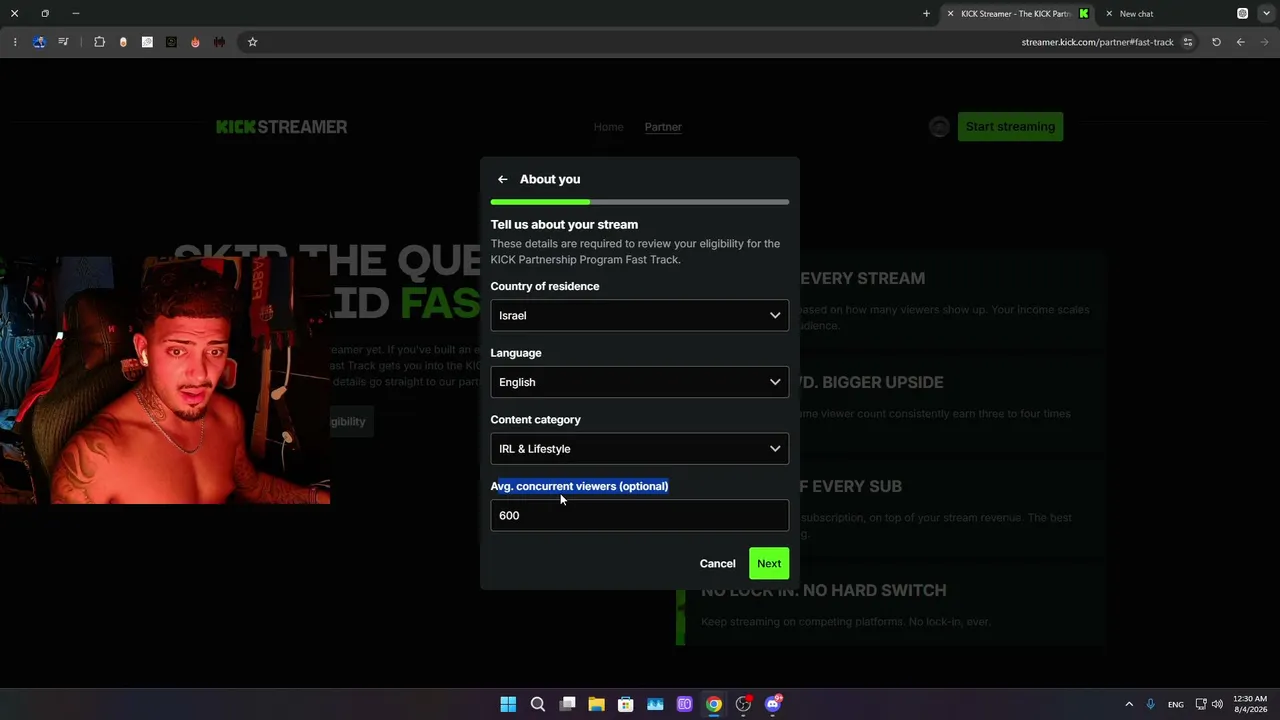Image resolution: width=1280 pixels, height=720 pixels.
Task: Show hidden system tray icons
Action: pyautogui.click(x=1129, y=704)
